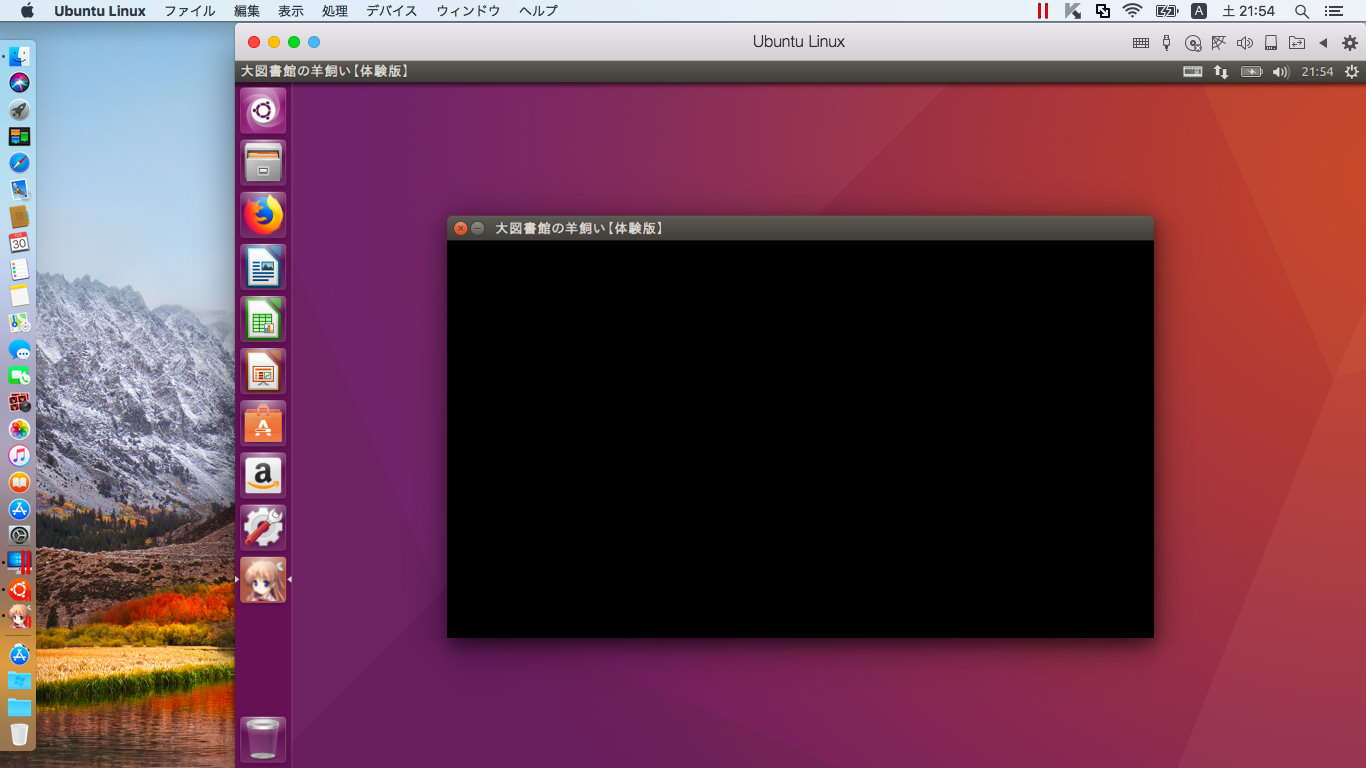Open LibreOffice Impress in Ubuntu launcher
Image resolution: width=1366 pixels, height=768 pixels.
263,371
